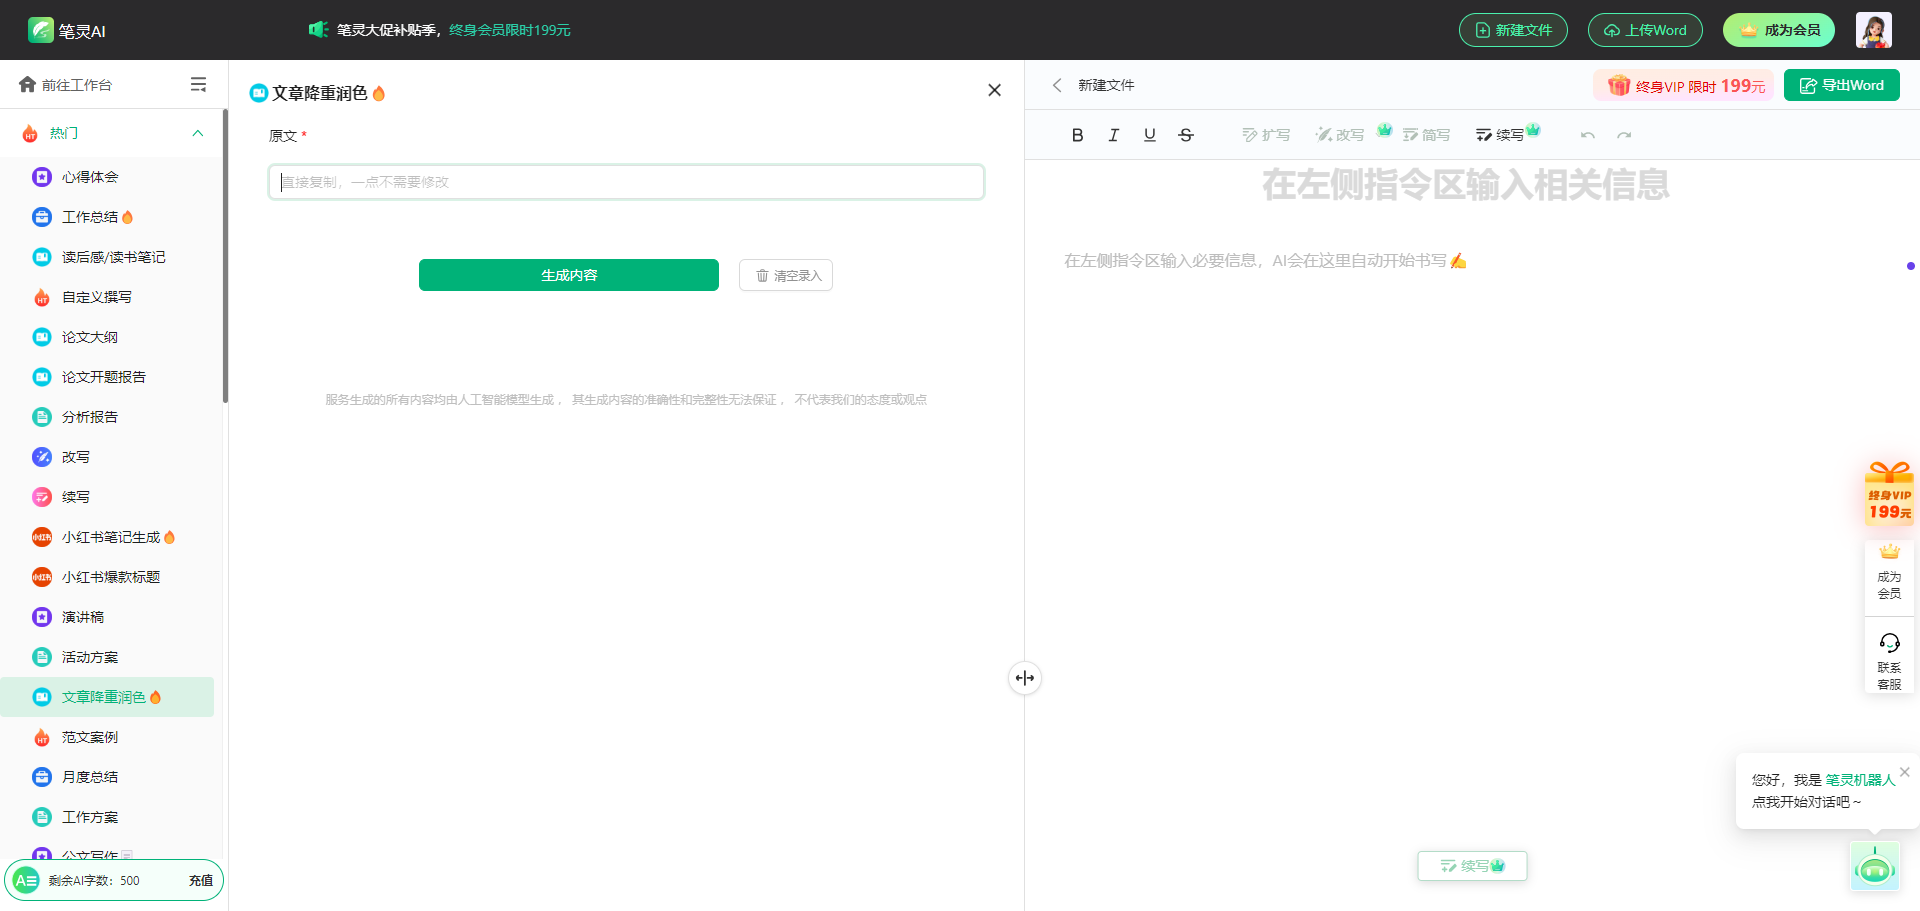The height and width of the screenshot is (911, 1920).
Task: Click the 清空录入 button
Action: coord(786,275)
